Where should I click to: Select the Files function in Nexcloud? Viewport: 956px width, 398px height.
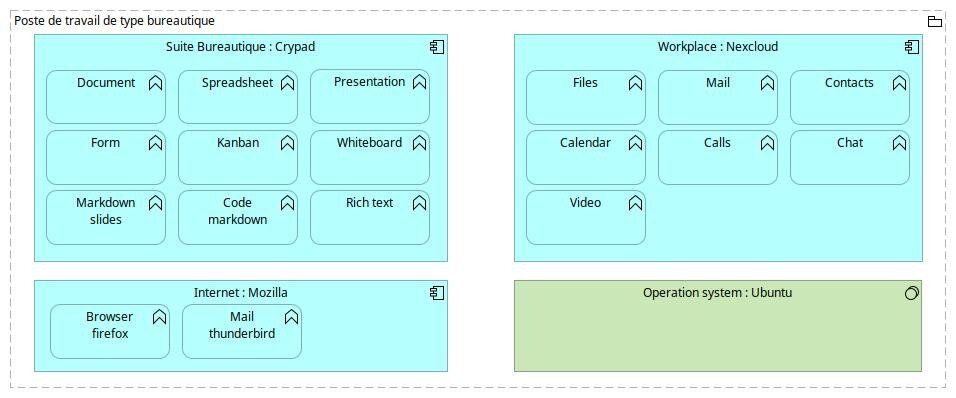[x=586, y=98]
